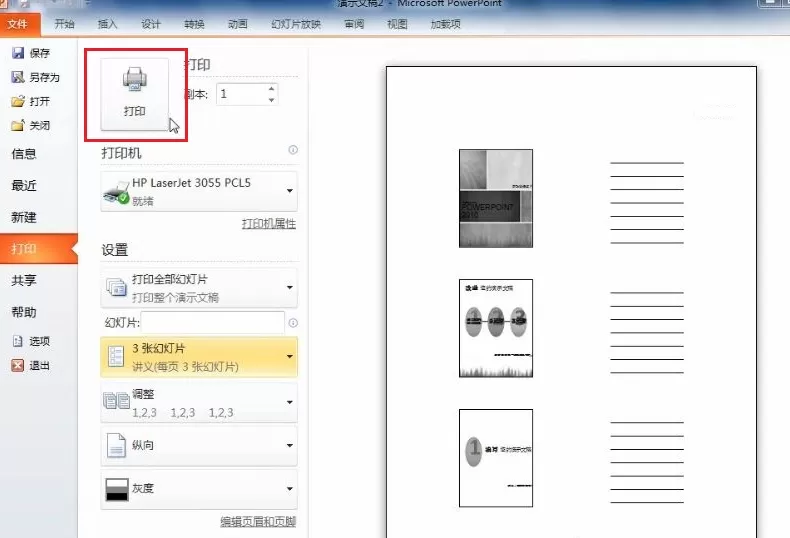Click the third slide thumbnail in the preview

pyautogui.click(x=496, y=458)
